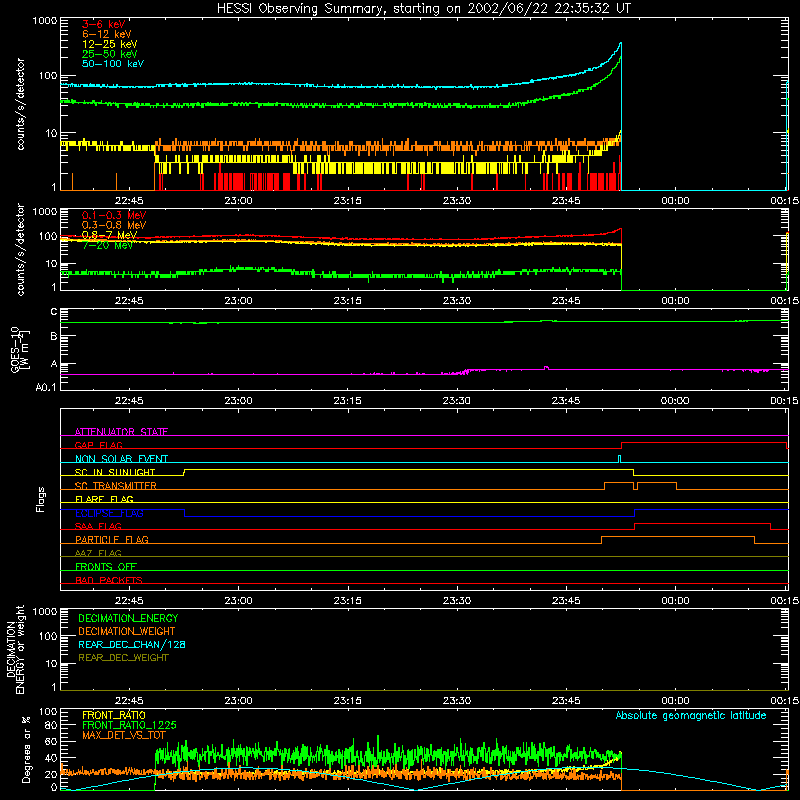
Task: Click the Absolute geomagnetic latitude label
Action: pyautogui.click(x=691, y=715)
